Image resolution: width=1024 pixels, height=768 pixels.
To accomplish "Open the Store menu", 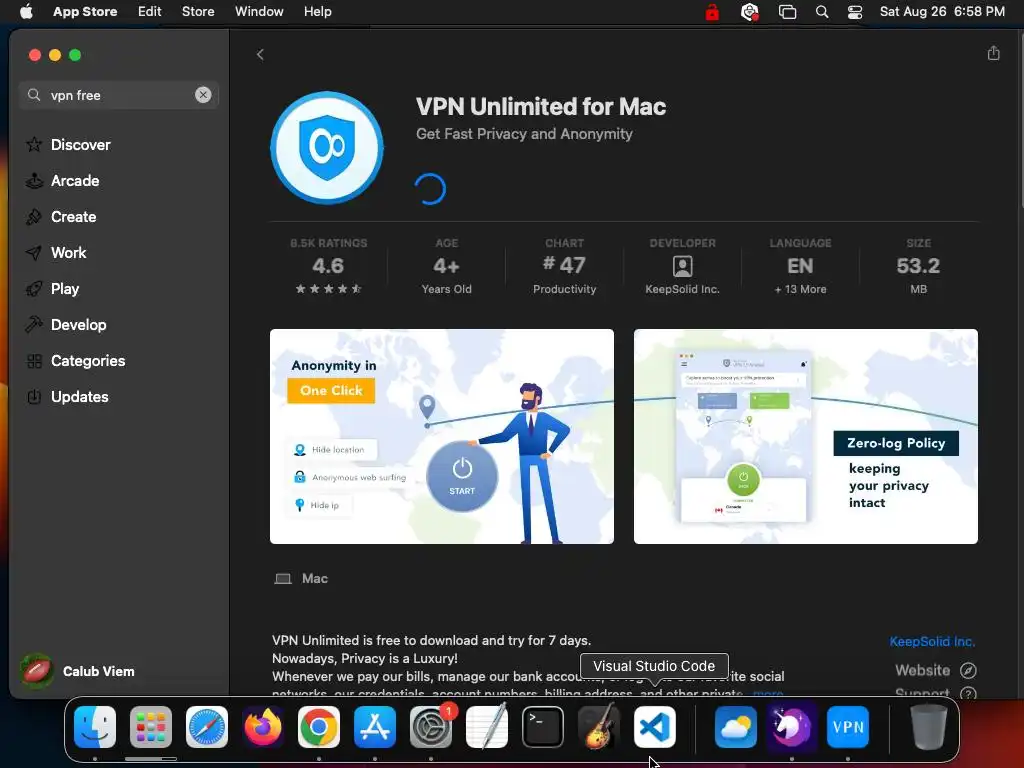I will 198,12.
